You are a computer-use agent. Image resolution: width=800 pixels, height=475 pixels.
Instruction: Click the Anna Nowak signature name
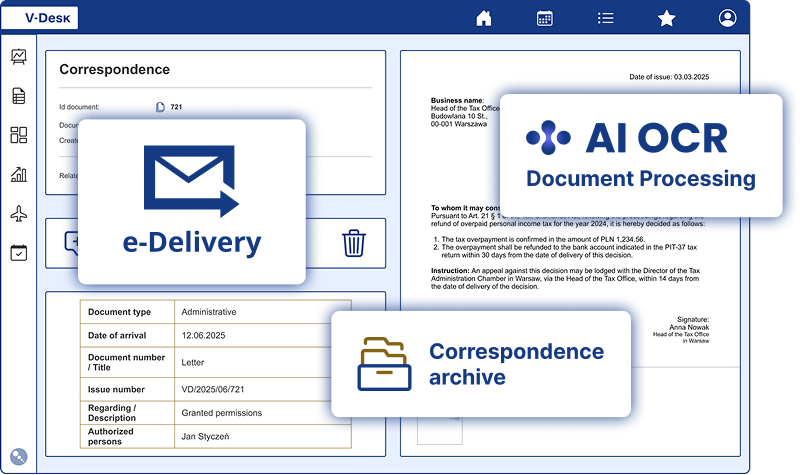click(x=689, y=327)
